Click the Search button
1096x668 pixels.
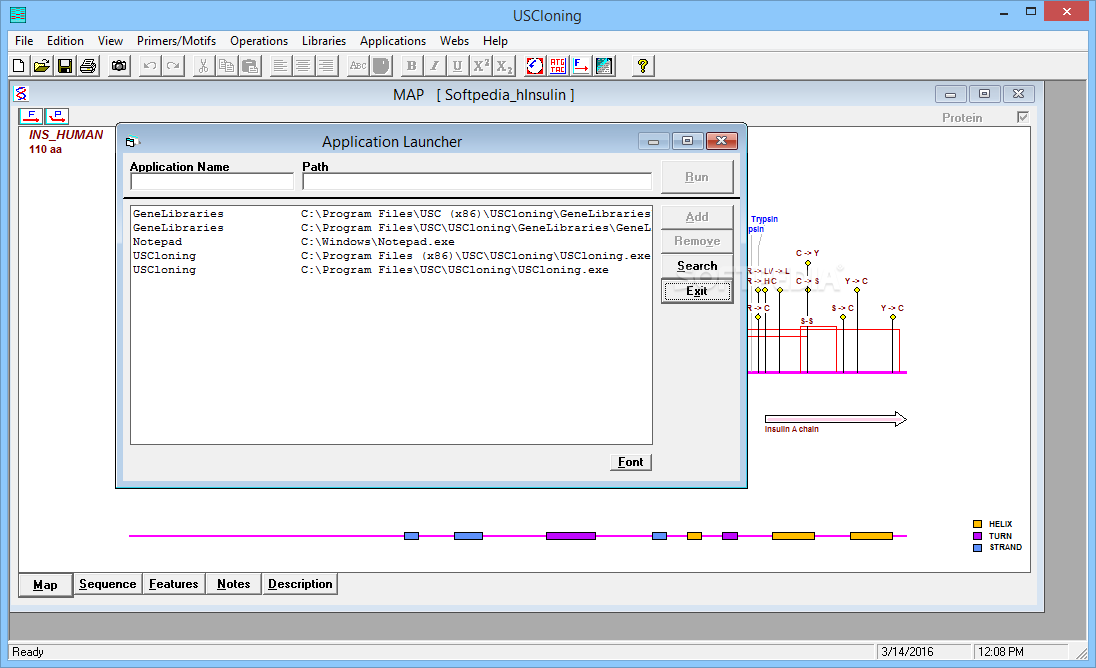click(697, 266)
